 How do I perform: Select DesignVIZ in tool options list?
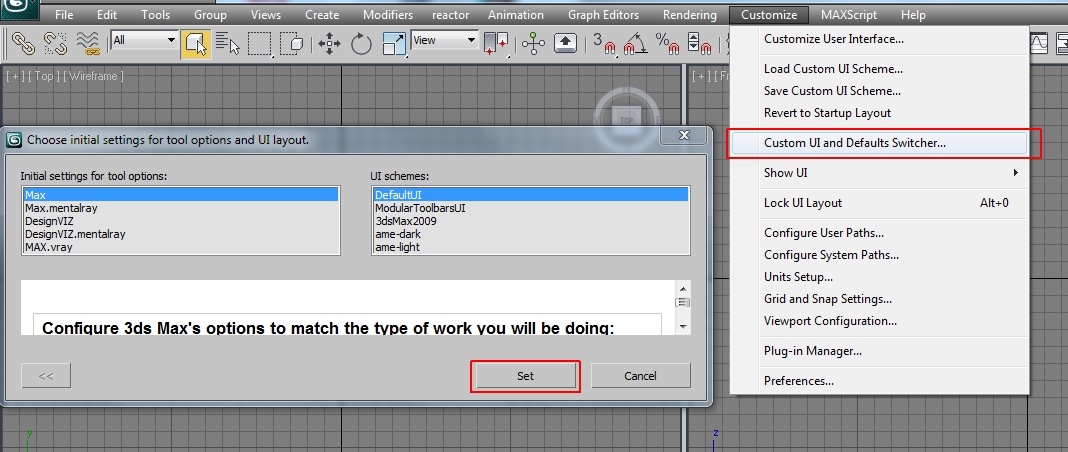click(180, 221)
